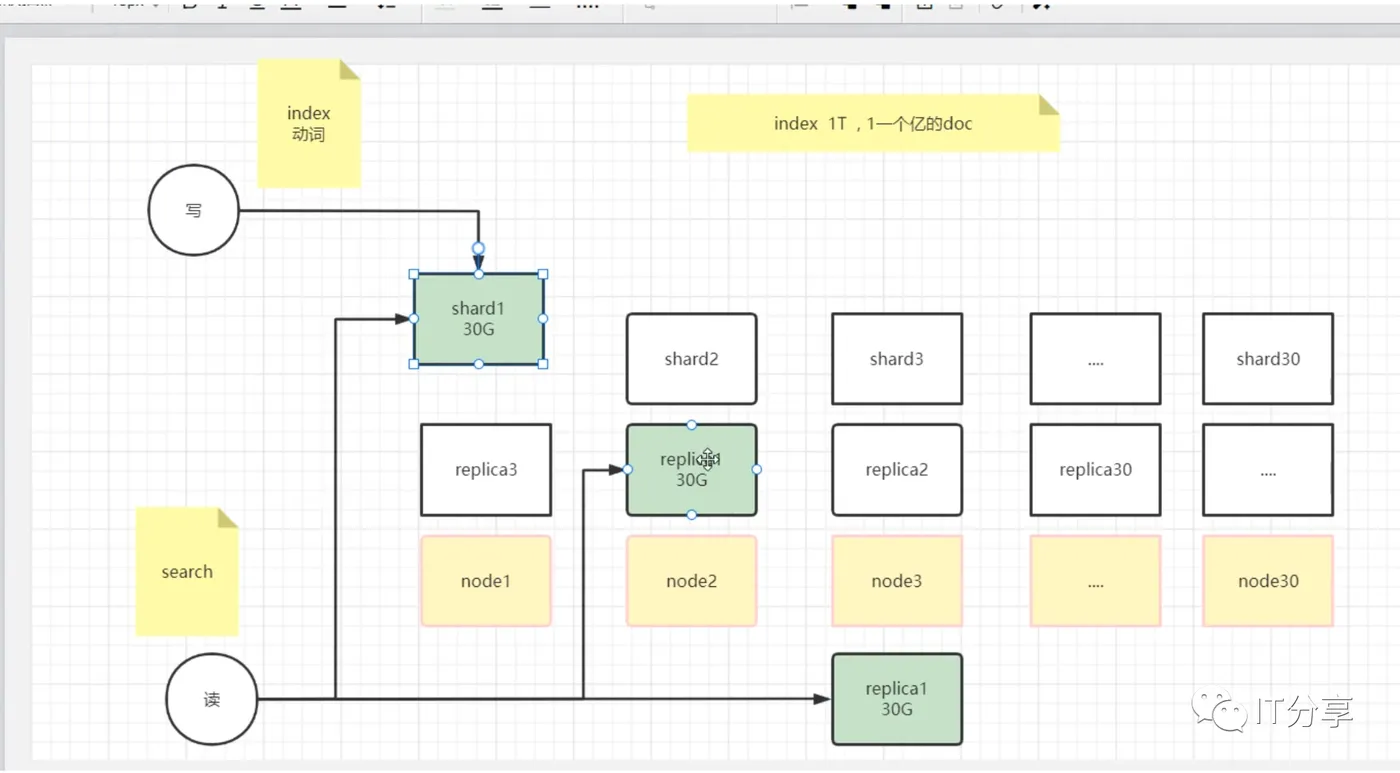Click the top connection point of the green replica box above node2
The image size is (1400, 773).
692,425
